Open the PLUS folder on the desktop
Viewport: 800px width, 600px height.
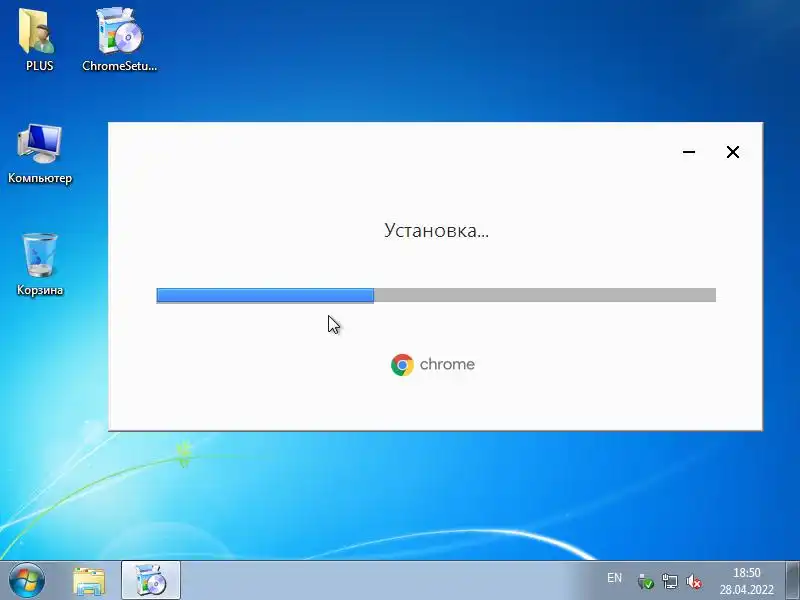pyautogui.click(x=39, y=40)
